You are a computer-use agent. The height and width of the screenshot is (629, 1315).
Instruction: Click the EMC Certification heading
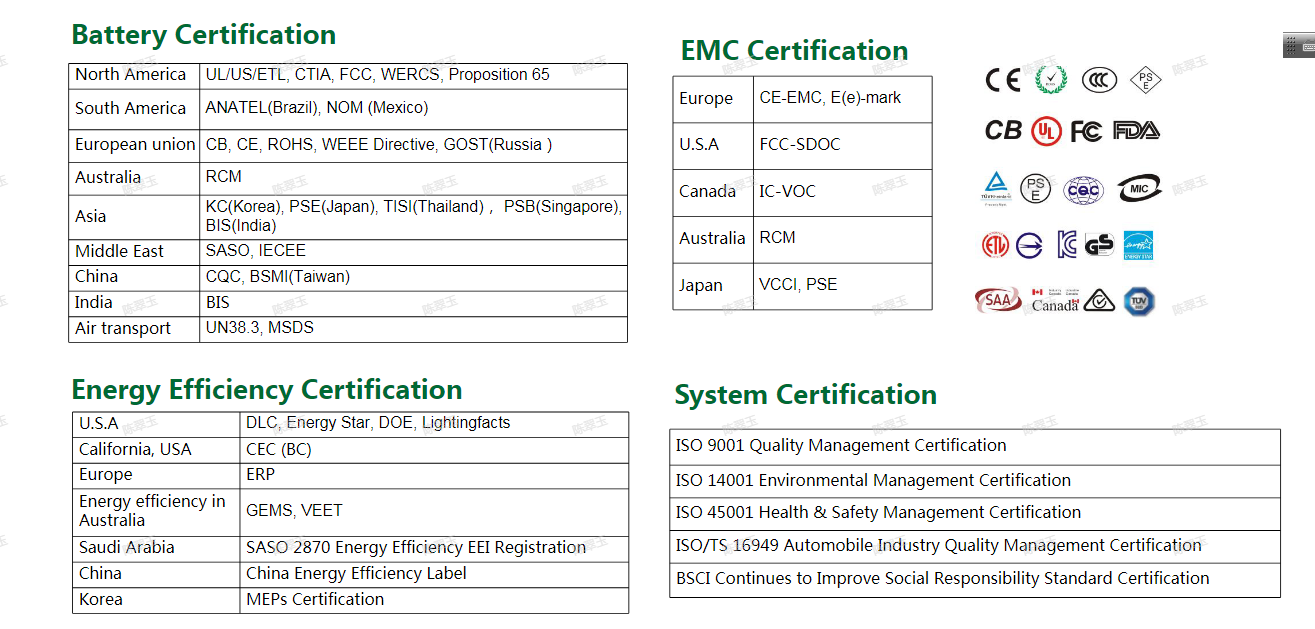point(794,51)
